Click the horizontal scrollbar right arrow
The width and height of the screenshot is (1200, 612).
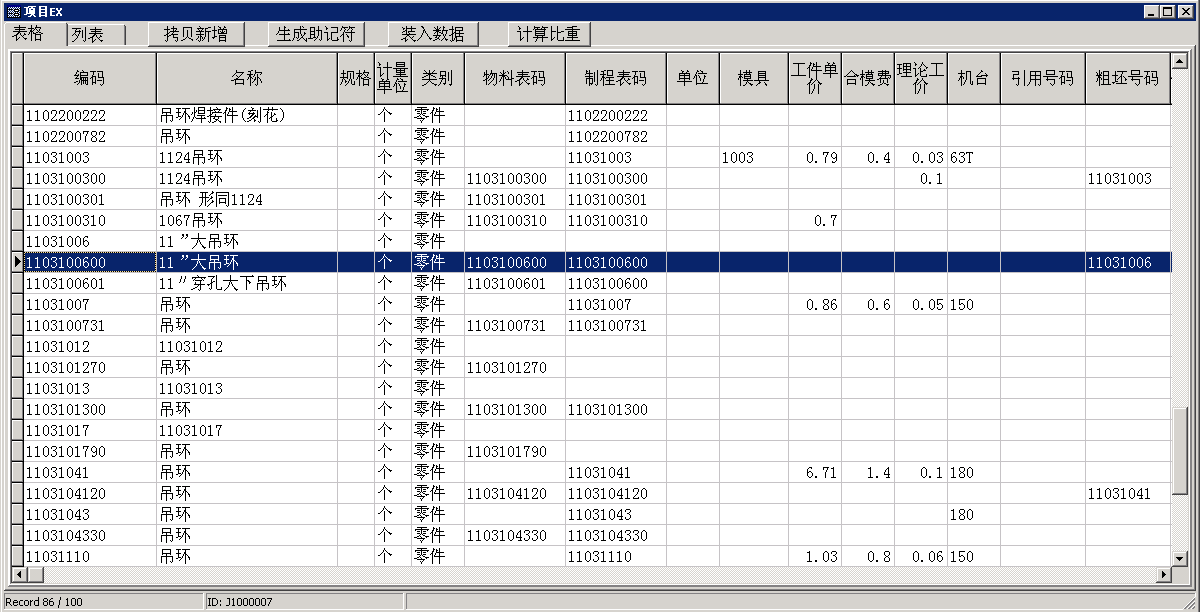pyautogui.click(x=1163, y=575)
